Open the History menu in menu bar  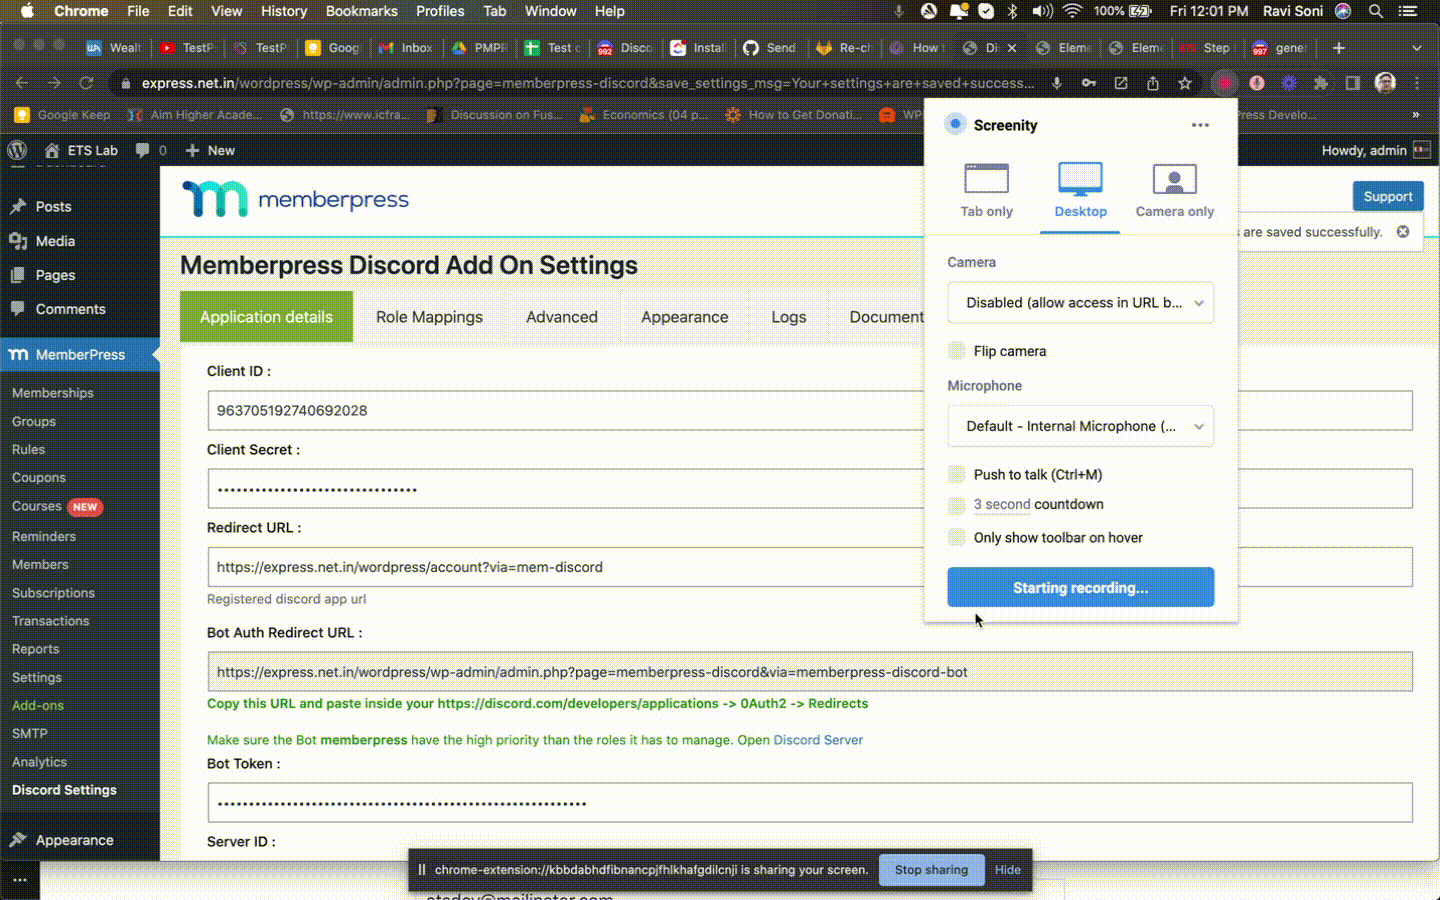284,11
